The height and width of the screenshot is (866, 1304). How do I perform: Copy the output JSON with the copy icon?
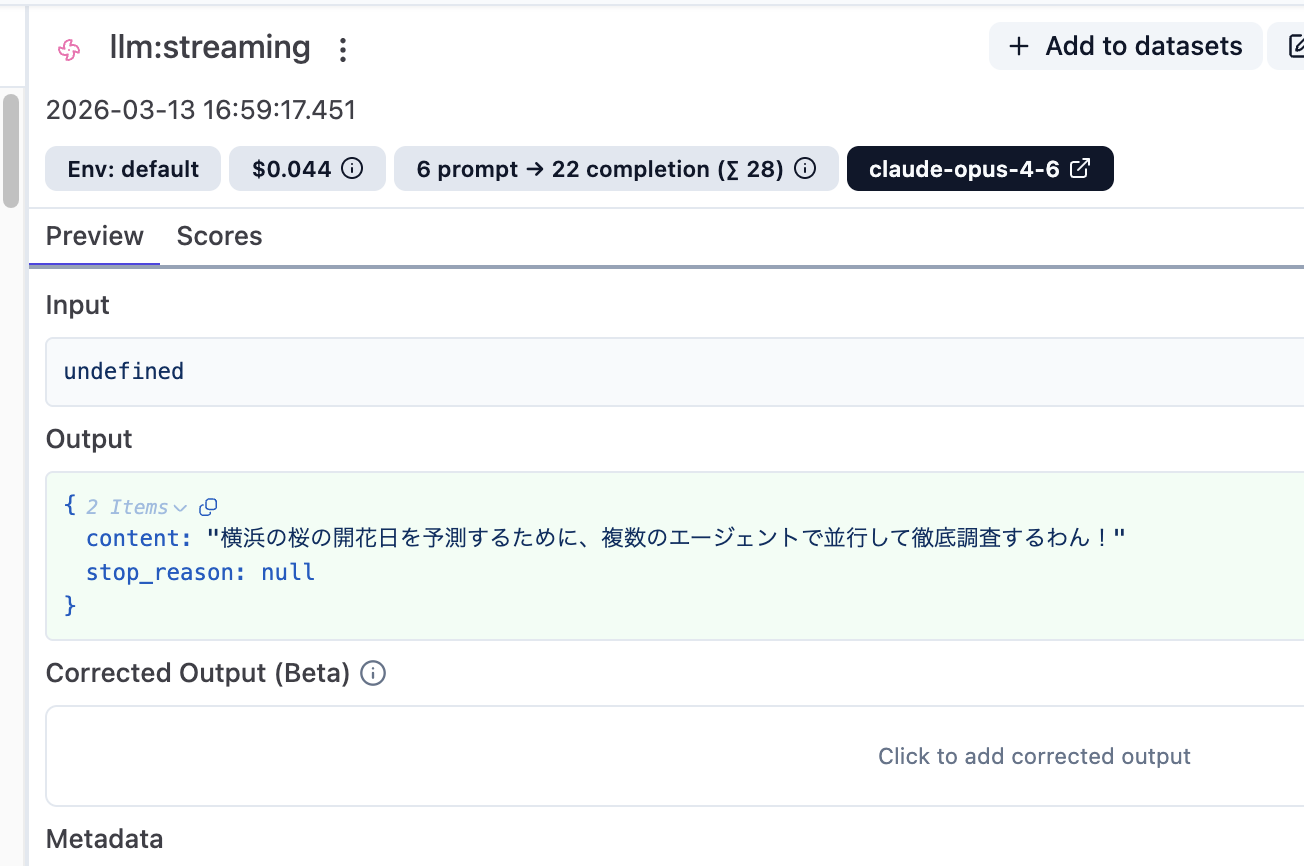point(208,507)
